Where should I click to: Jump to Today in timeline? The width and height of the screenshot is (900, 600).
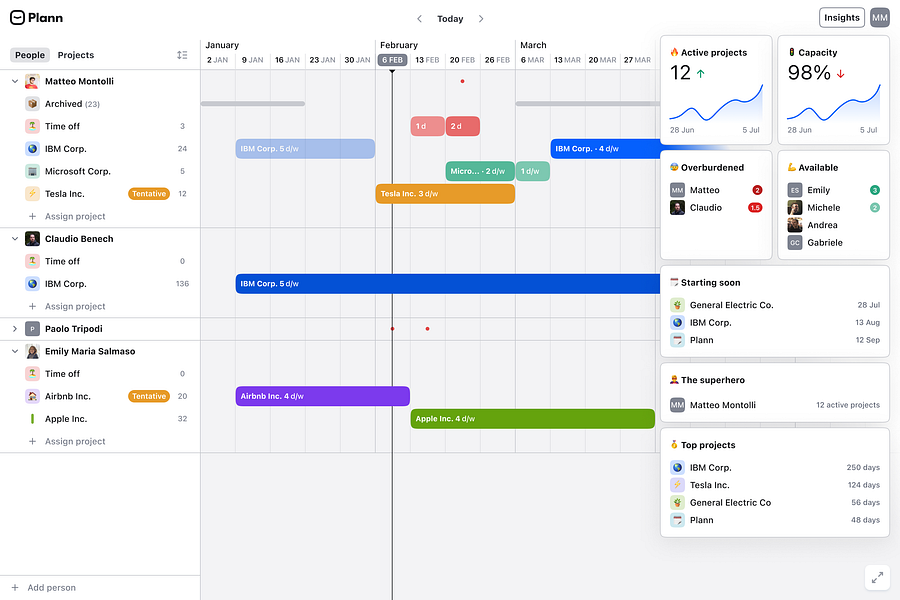point(450,19)
